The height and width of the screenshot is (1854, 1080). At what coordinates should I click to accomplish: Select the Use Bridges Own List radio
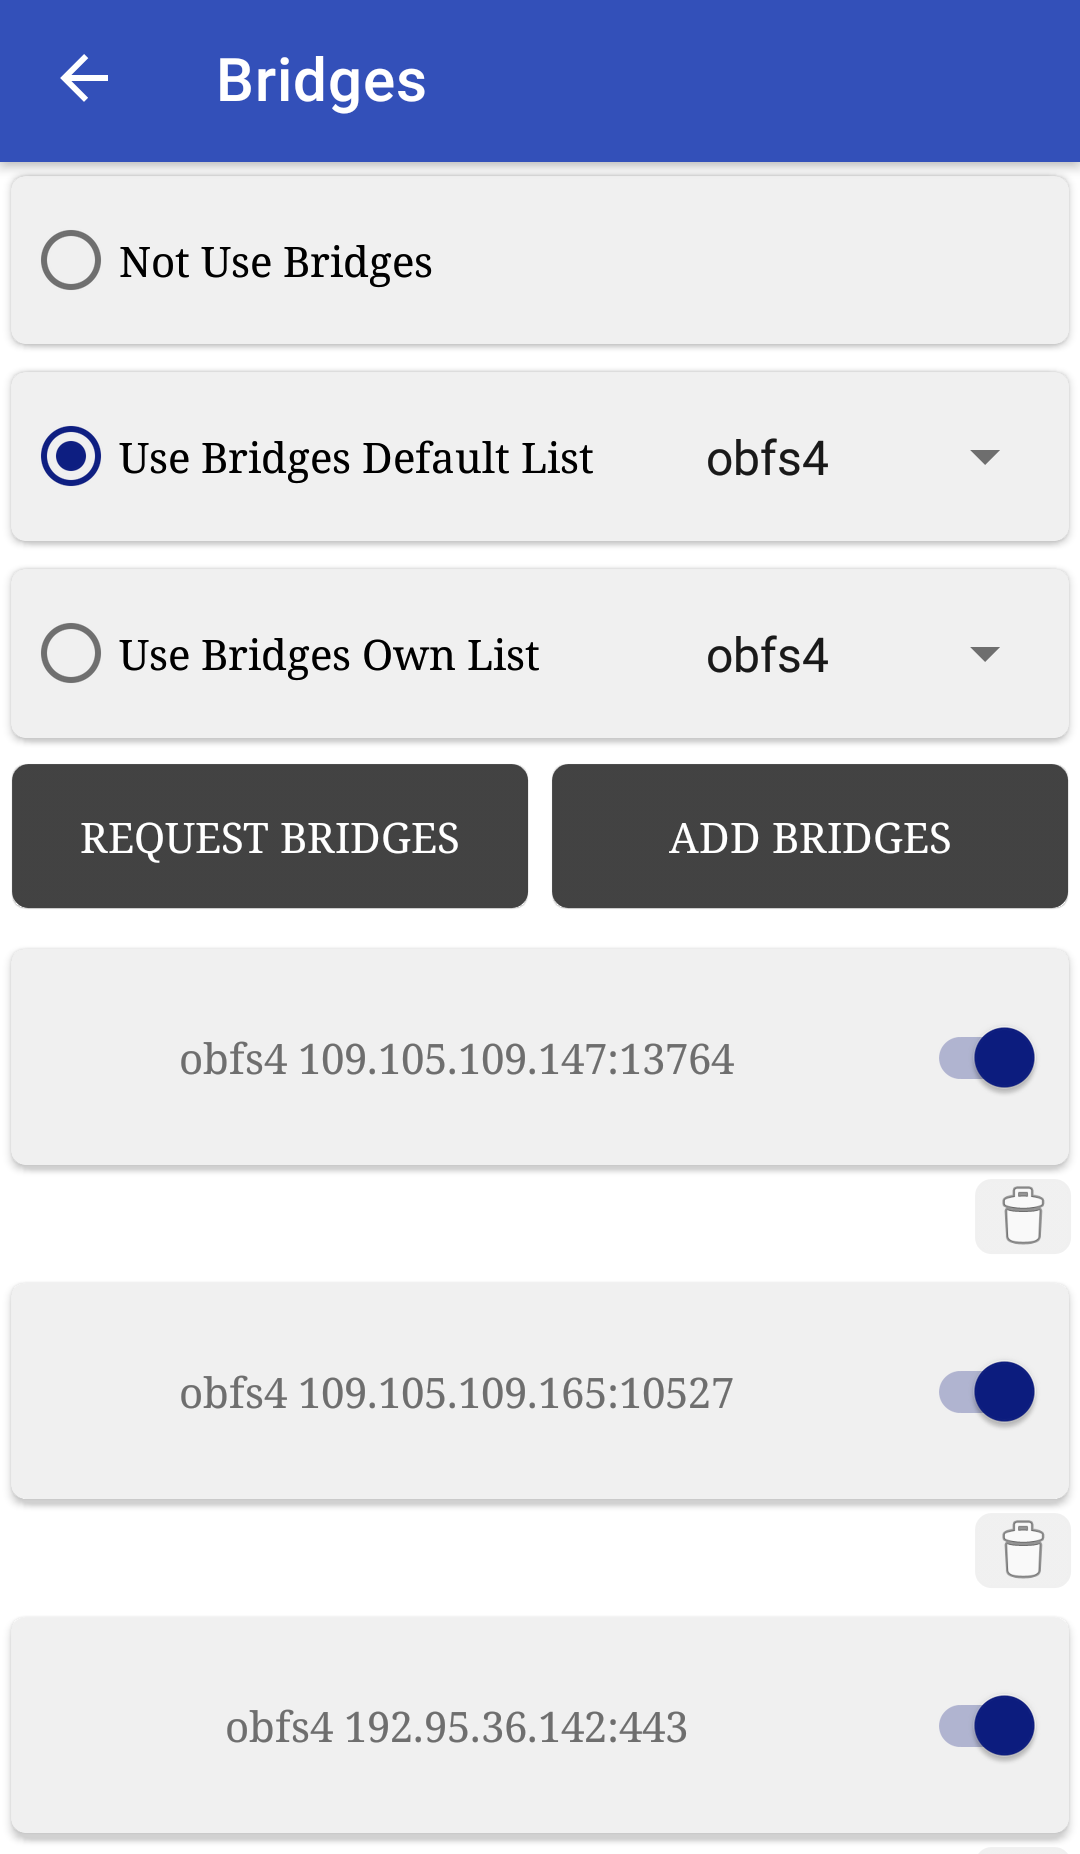click(x=71, y=654)
